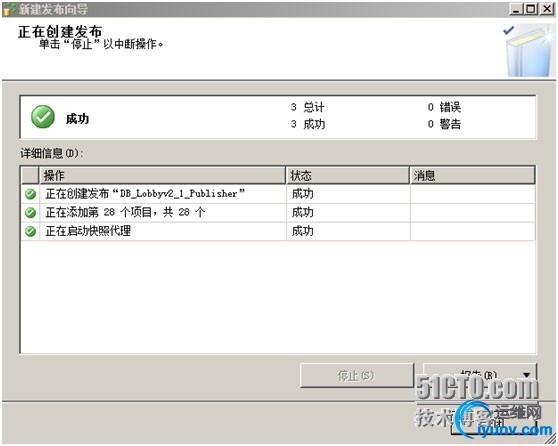Click the 消息 column header
558x446 pixels.
(472, 175)
